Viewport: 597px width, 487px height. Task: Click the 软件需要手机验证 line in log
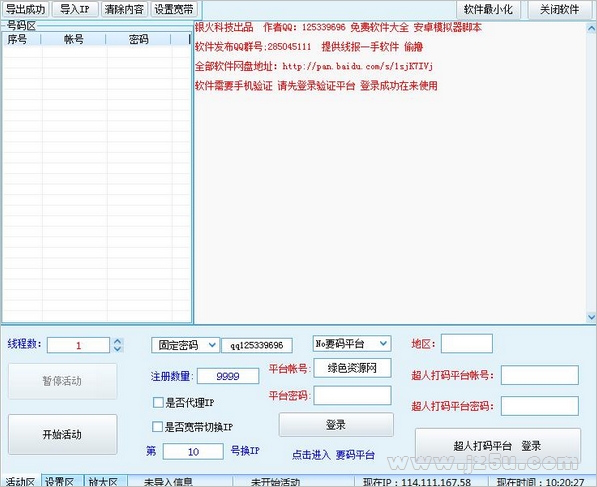click(316, 85)
